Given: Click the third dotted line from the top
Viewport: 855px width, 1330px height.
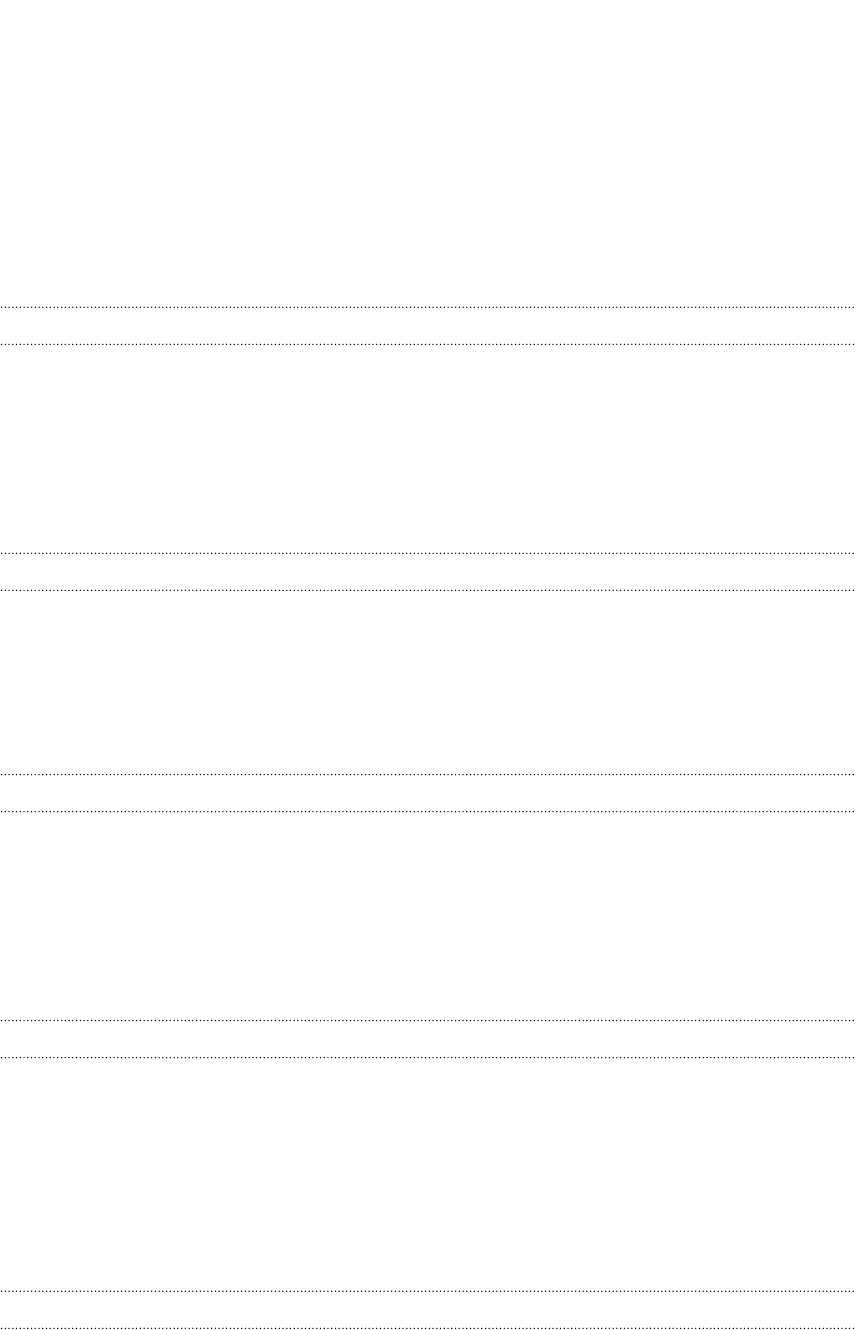Looking at the screenshot, I should (x=427, y=553).
